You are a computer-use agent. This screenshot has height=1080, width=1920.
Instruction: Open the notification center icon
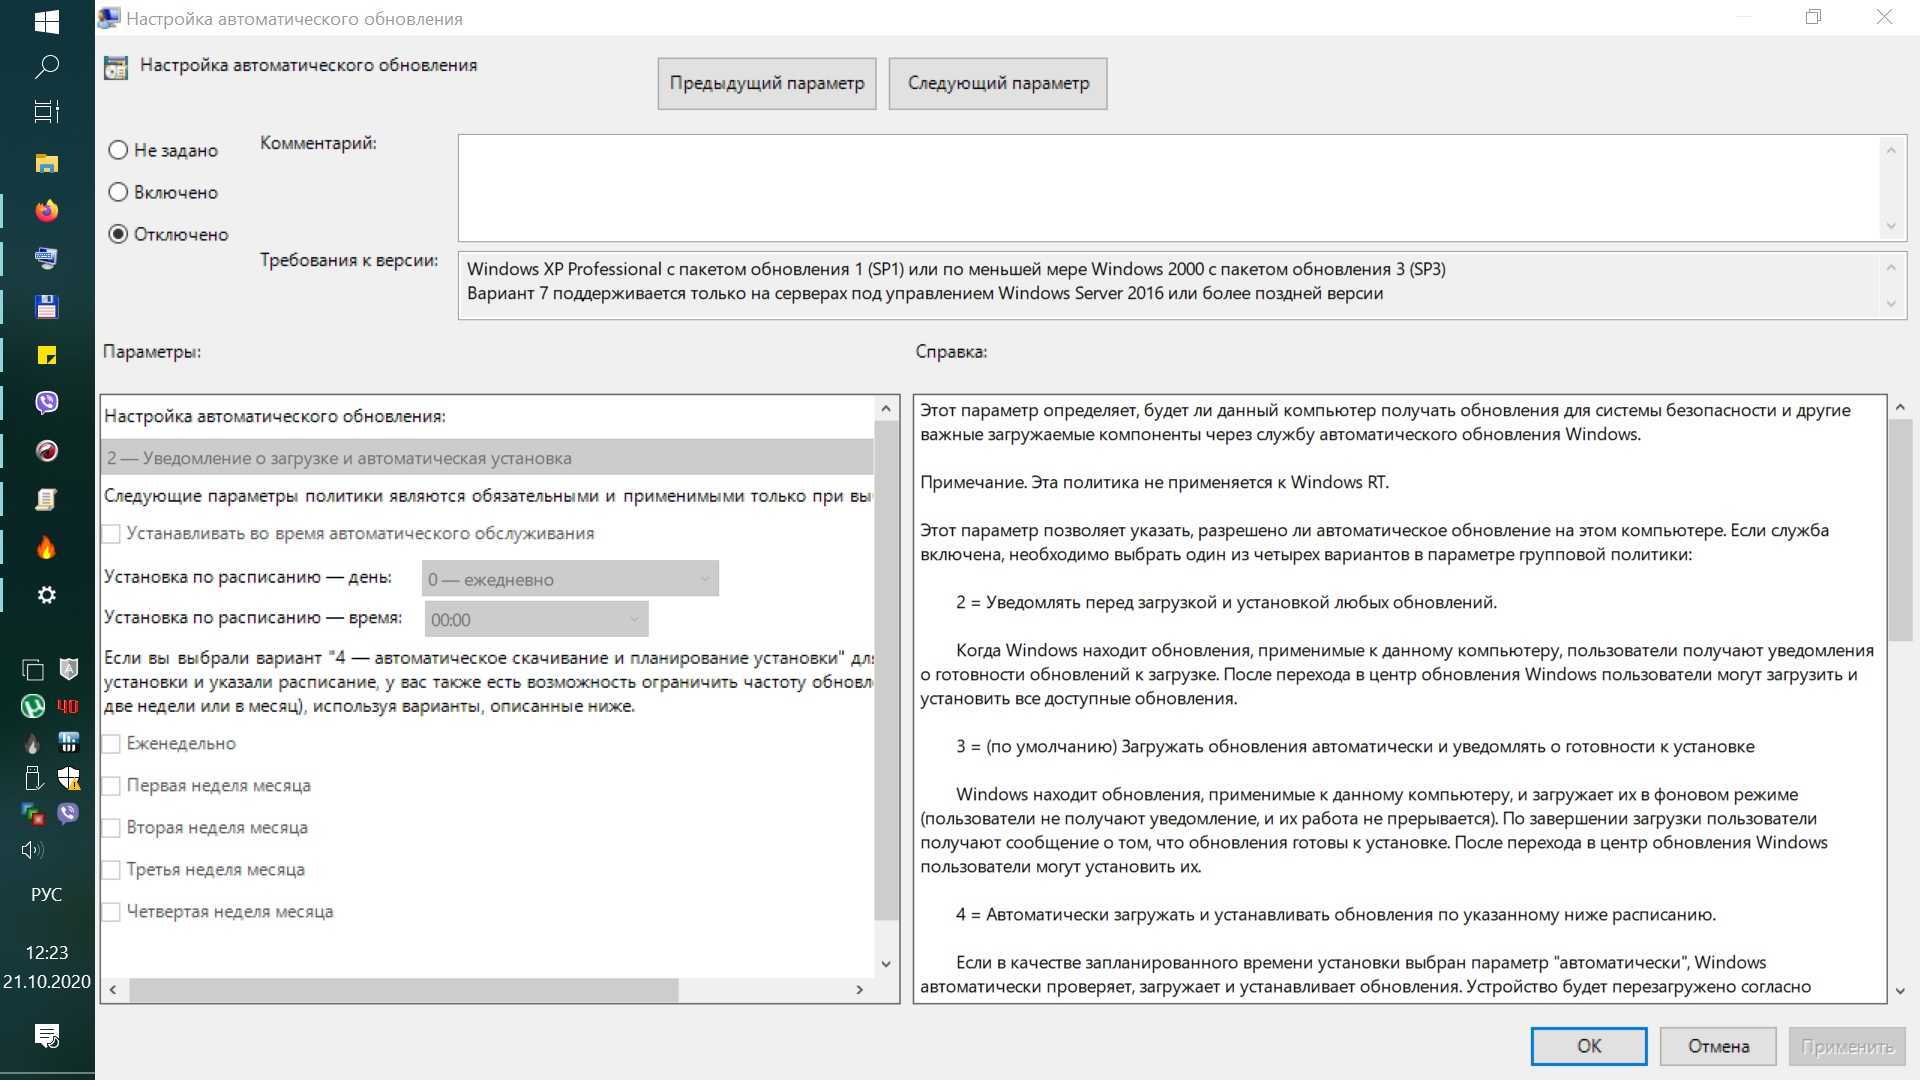click(46, 1035)
